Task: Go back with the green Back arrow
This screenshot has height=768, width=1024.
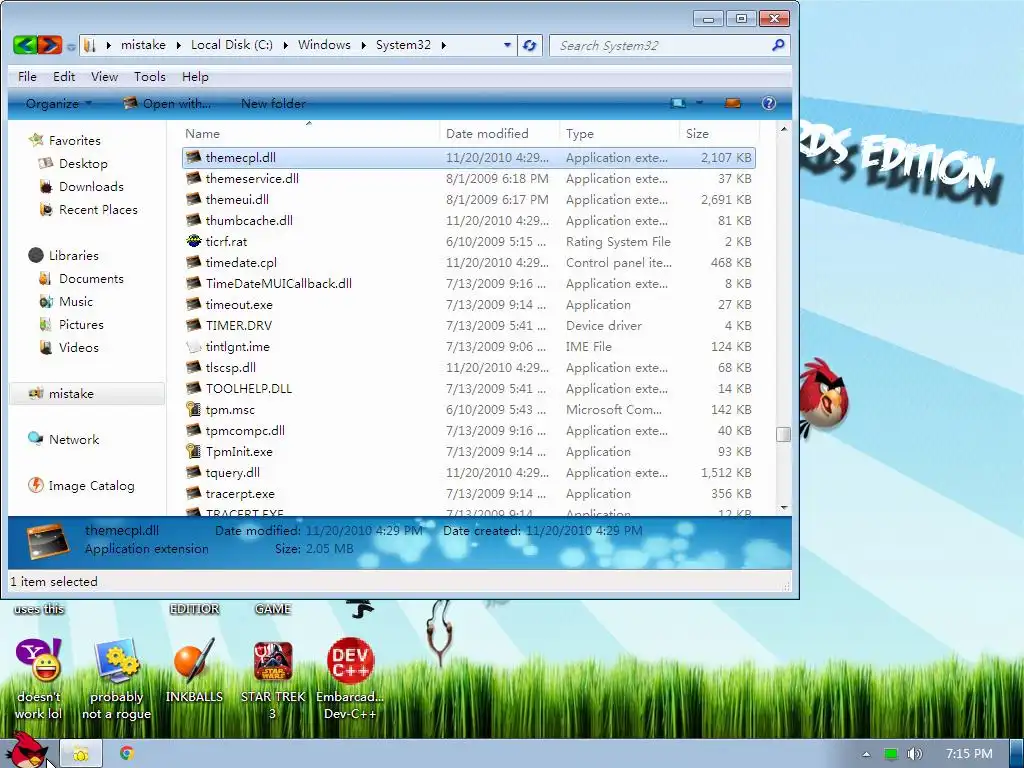Action: (x=25, y=44)
